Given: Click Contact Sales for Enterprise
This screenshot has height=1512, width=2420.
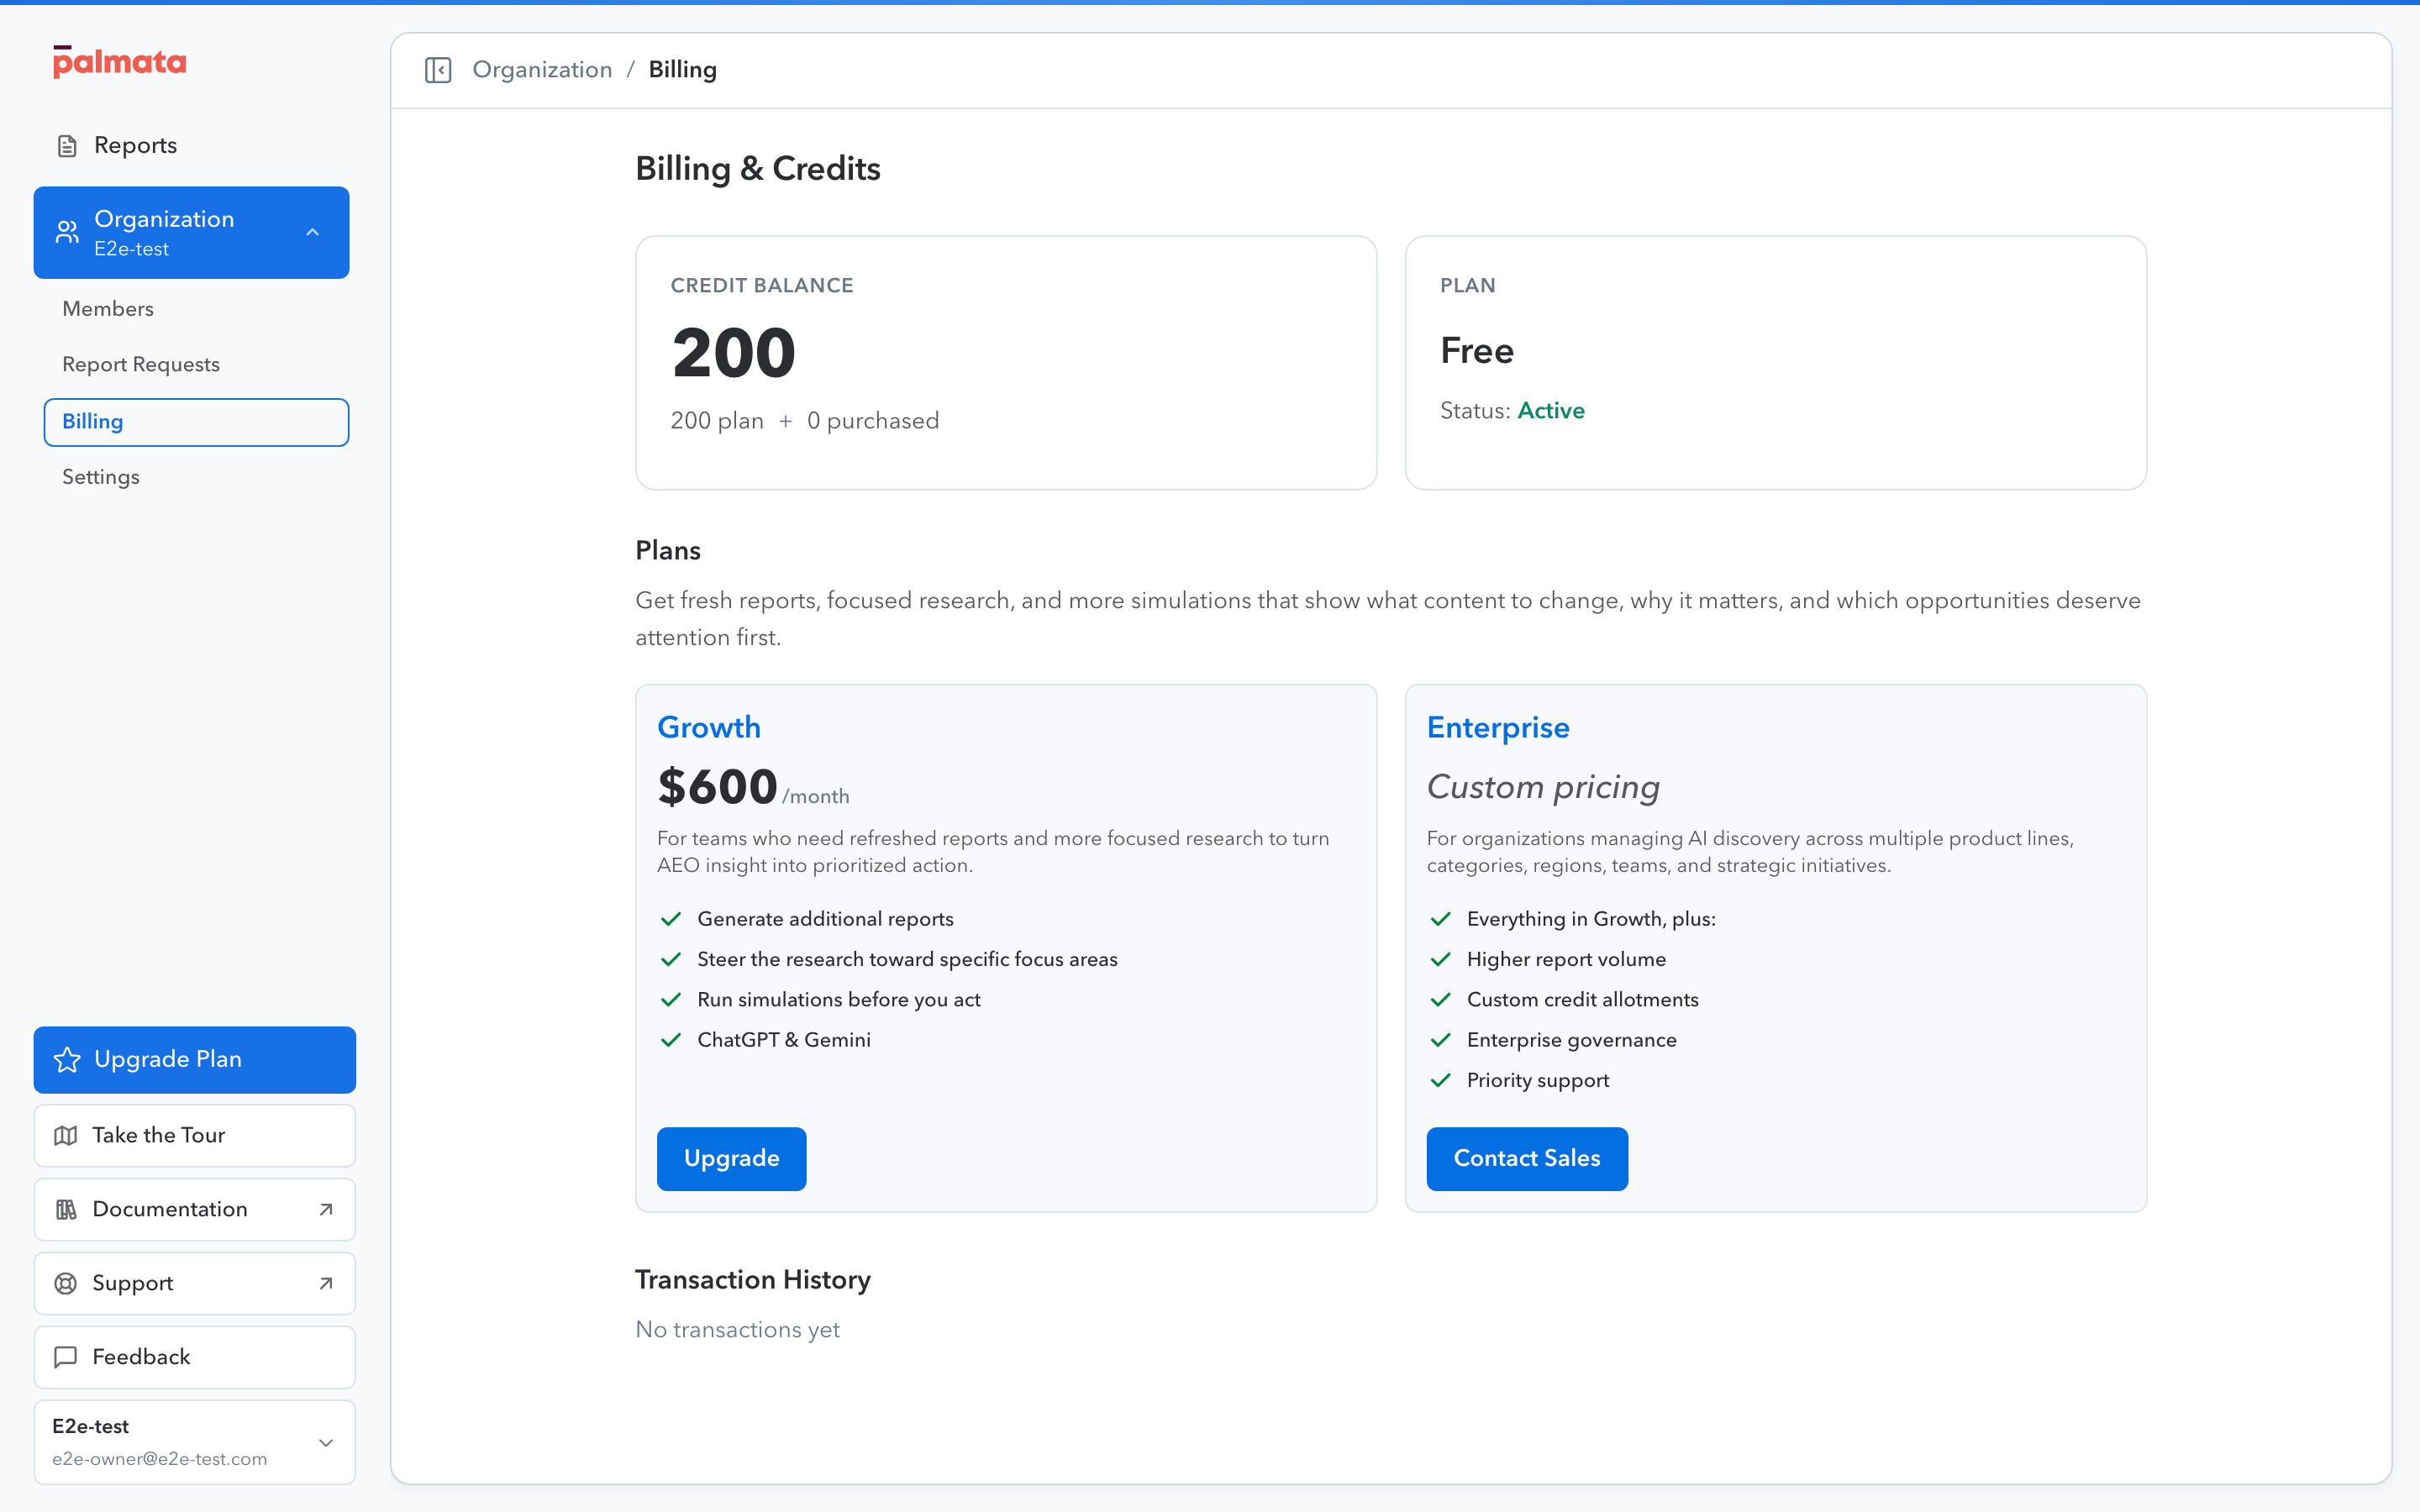Looking at the screenshot, I should click(1526, 1158).
